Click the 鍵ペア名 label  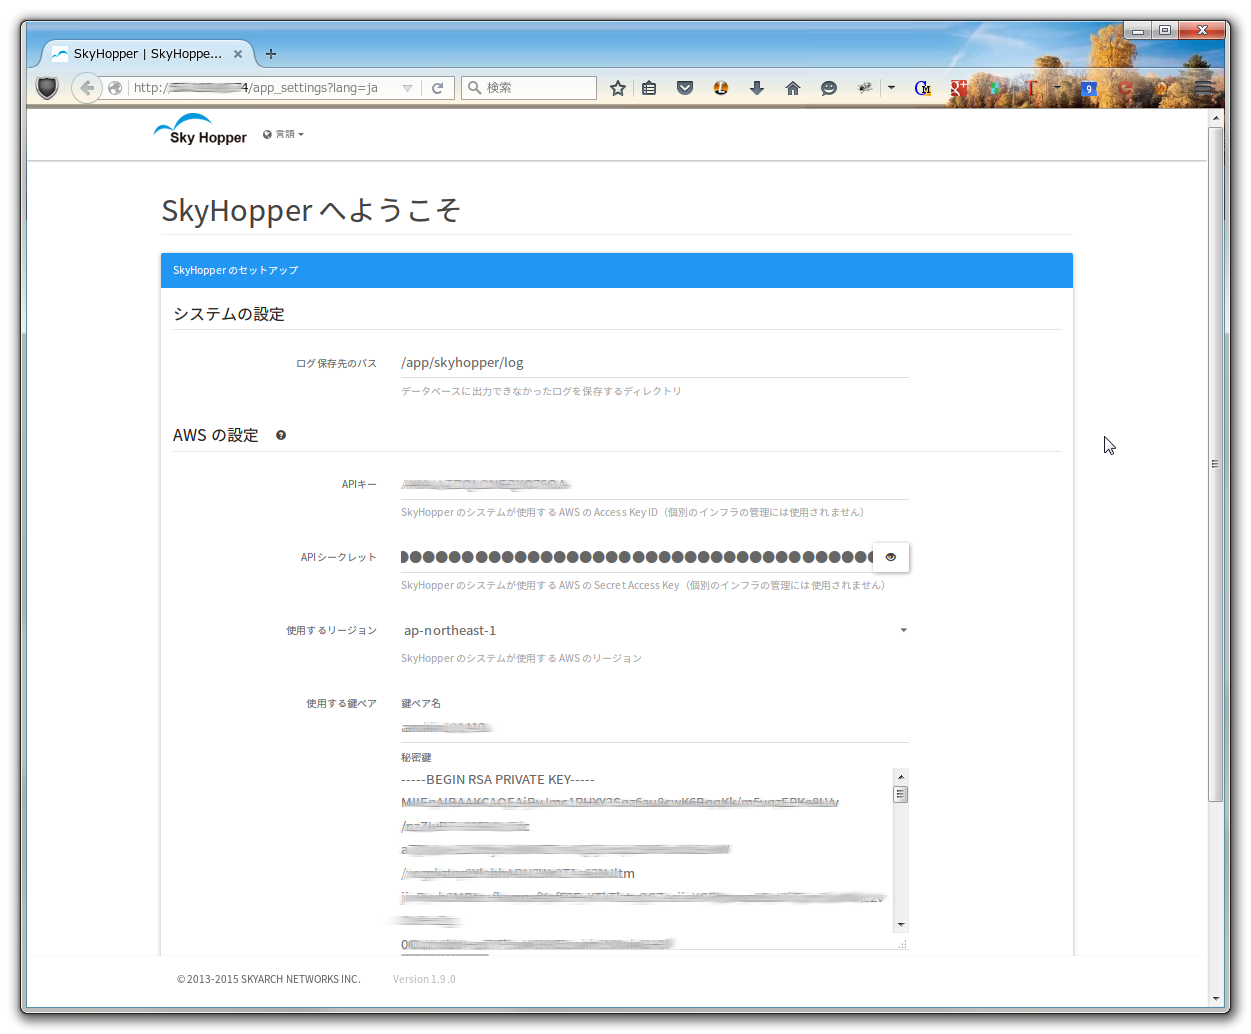421,704
